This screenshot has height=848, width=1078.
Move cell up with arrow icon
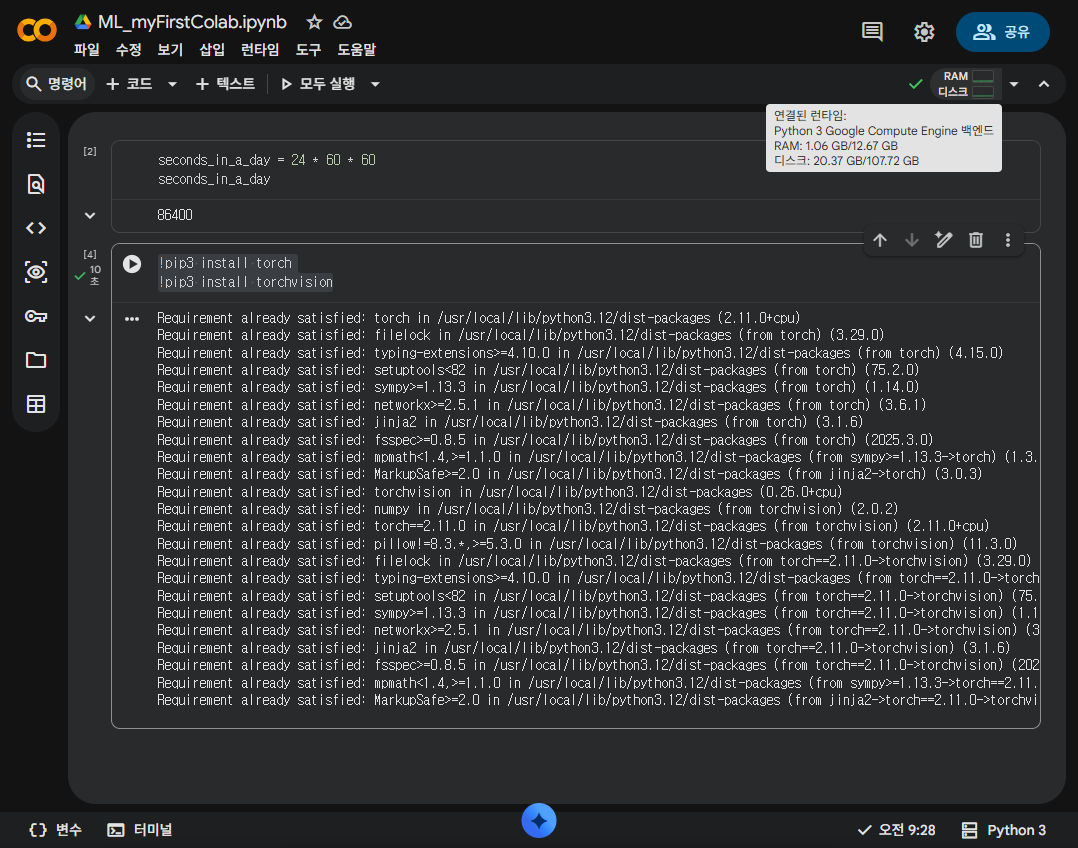[880, 240]
